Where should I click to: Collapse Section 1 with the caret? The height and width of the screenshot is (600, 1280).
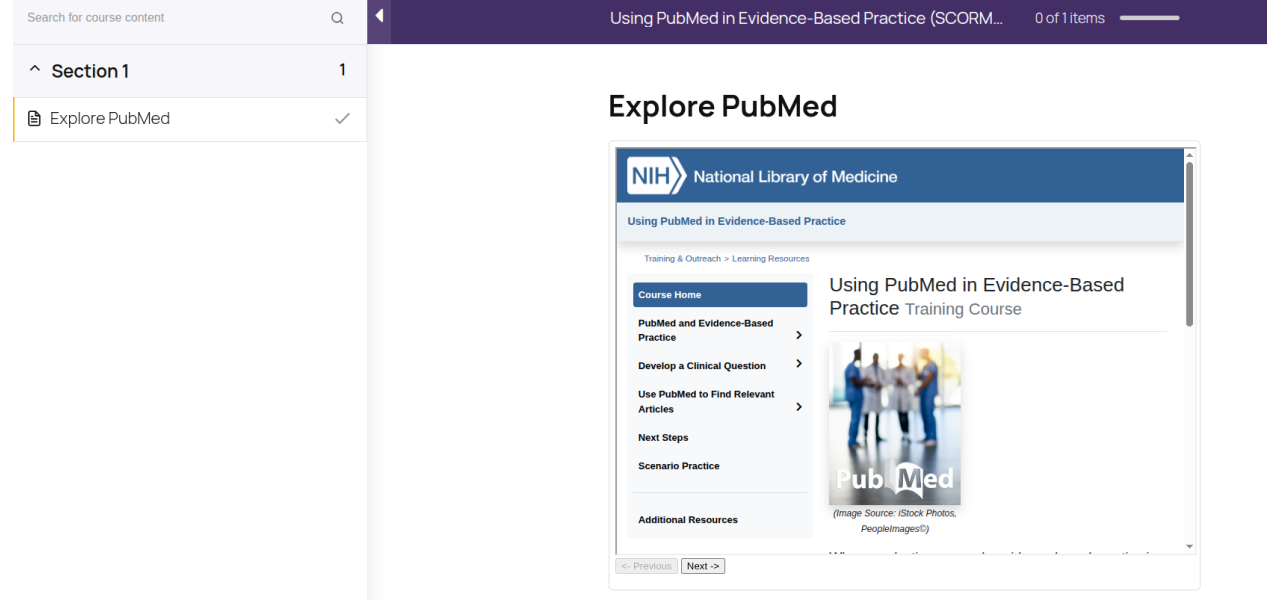(35, 70)
